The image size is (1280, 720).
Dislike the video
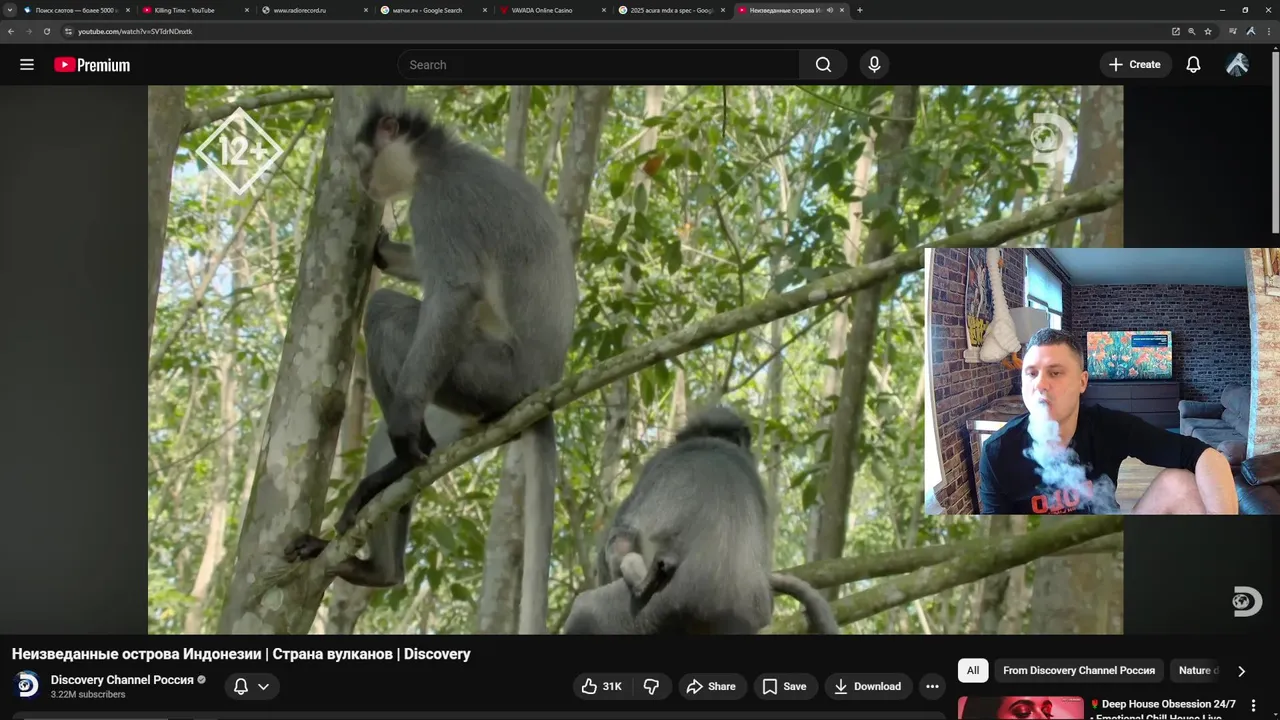pyautogui.click(x=651, y=686)
